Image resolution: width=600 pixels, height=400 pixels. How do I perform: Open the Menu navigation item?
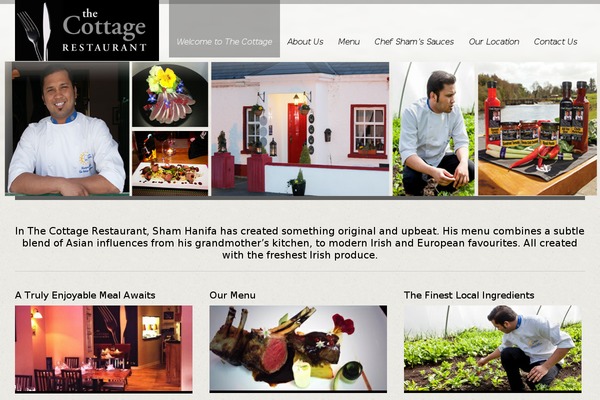click(x=349, y=41)
